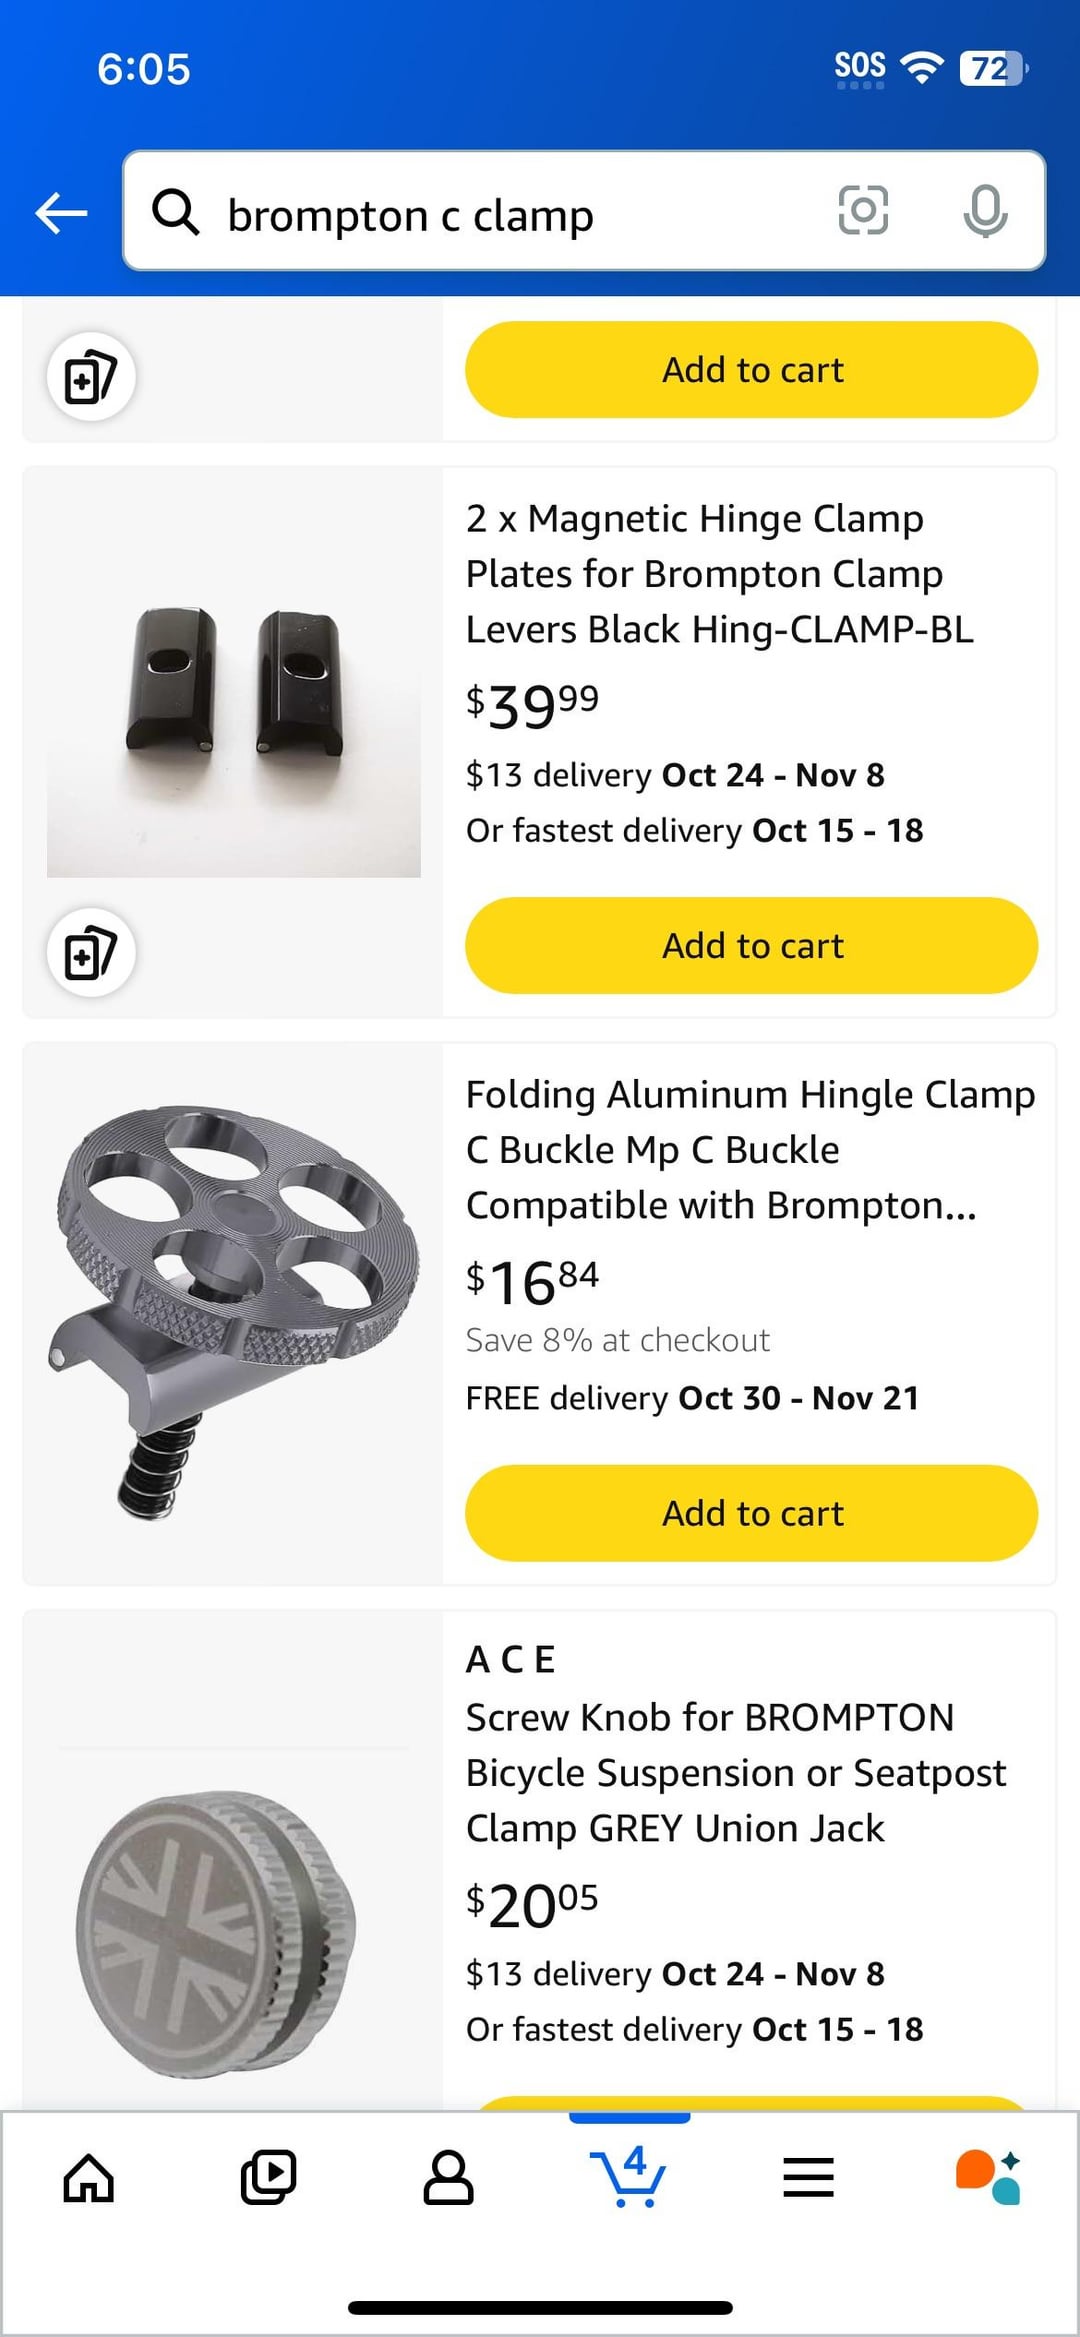Viewport: 1080px width, 2337px height.
Task: Tap the magnifying glass search icon
Action: pyautogui.click(x=176, y=212)
